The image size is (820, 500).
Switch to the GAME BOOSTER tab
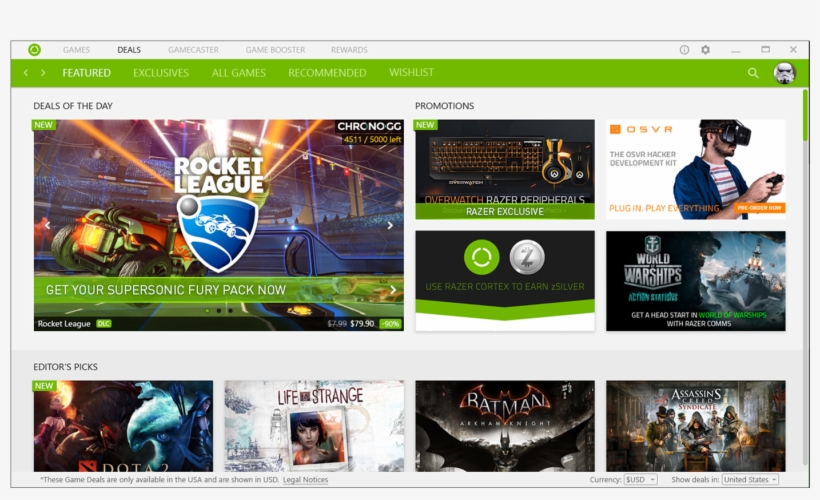point(275,50)
